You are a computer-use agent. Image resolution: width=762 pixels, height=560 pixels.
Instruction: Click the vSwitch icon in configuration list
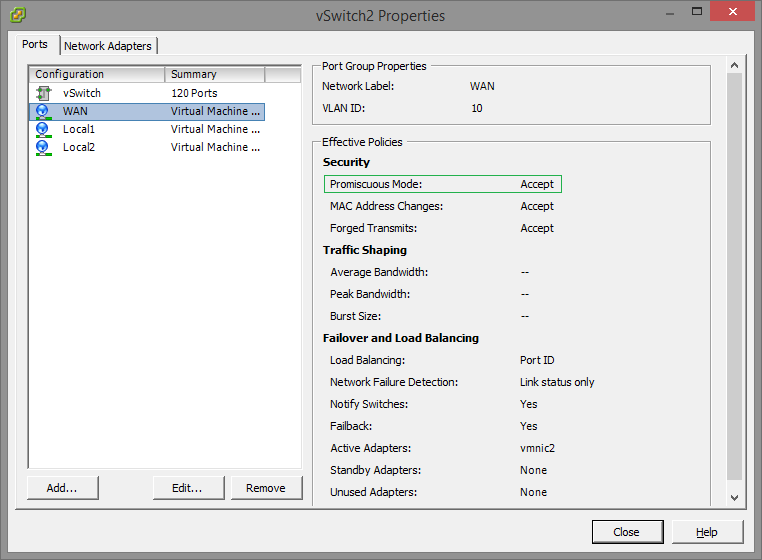pyautogui.click(x=43, y=93)
